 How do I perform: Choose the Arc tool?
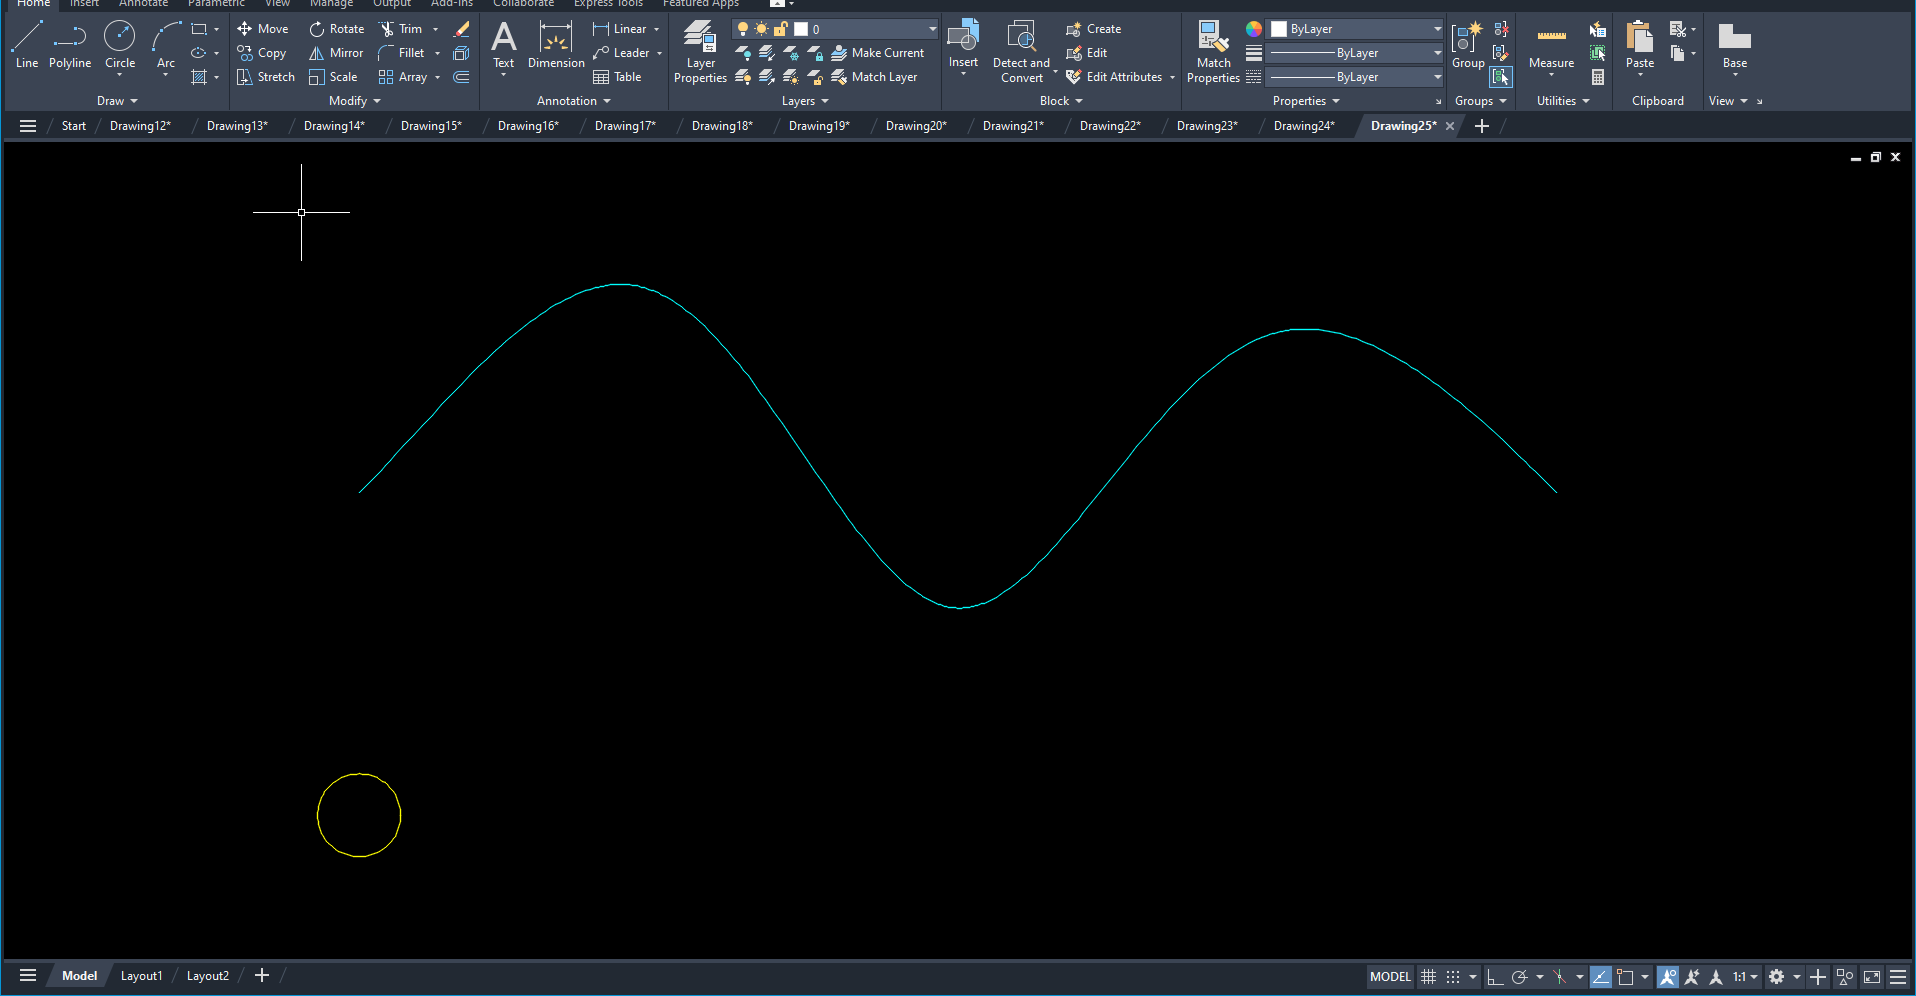166,46
